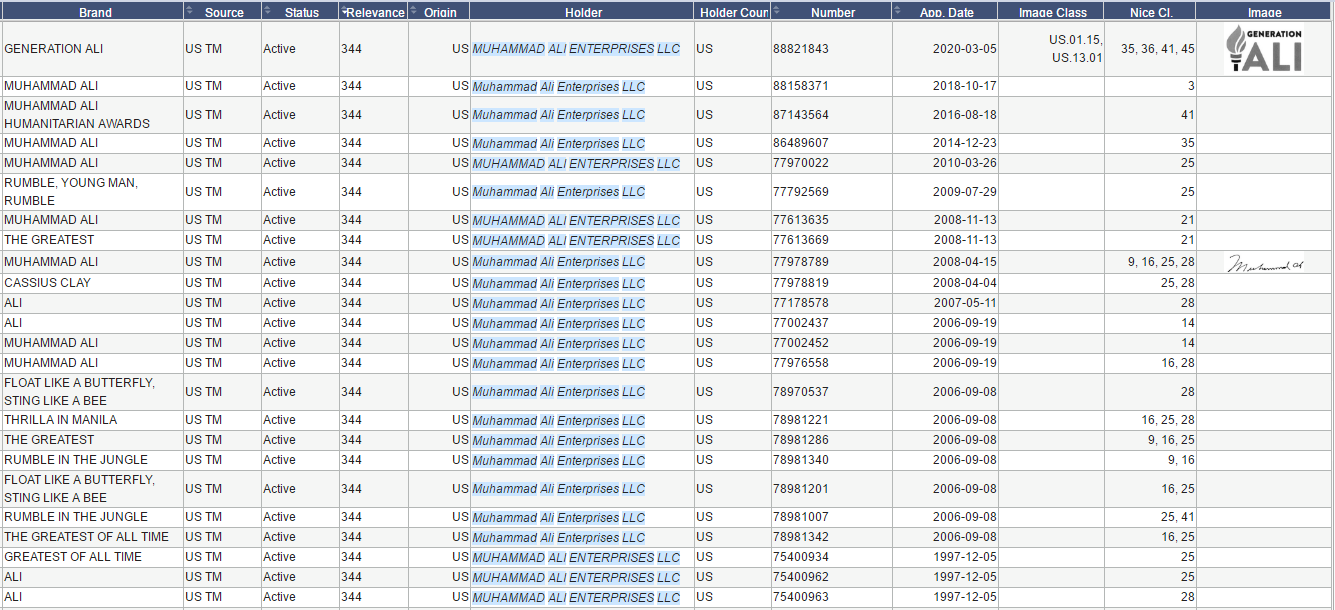1335x610 pixels.
Task: Click the Holder column header
Action: pos(584,13)
